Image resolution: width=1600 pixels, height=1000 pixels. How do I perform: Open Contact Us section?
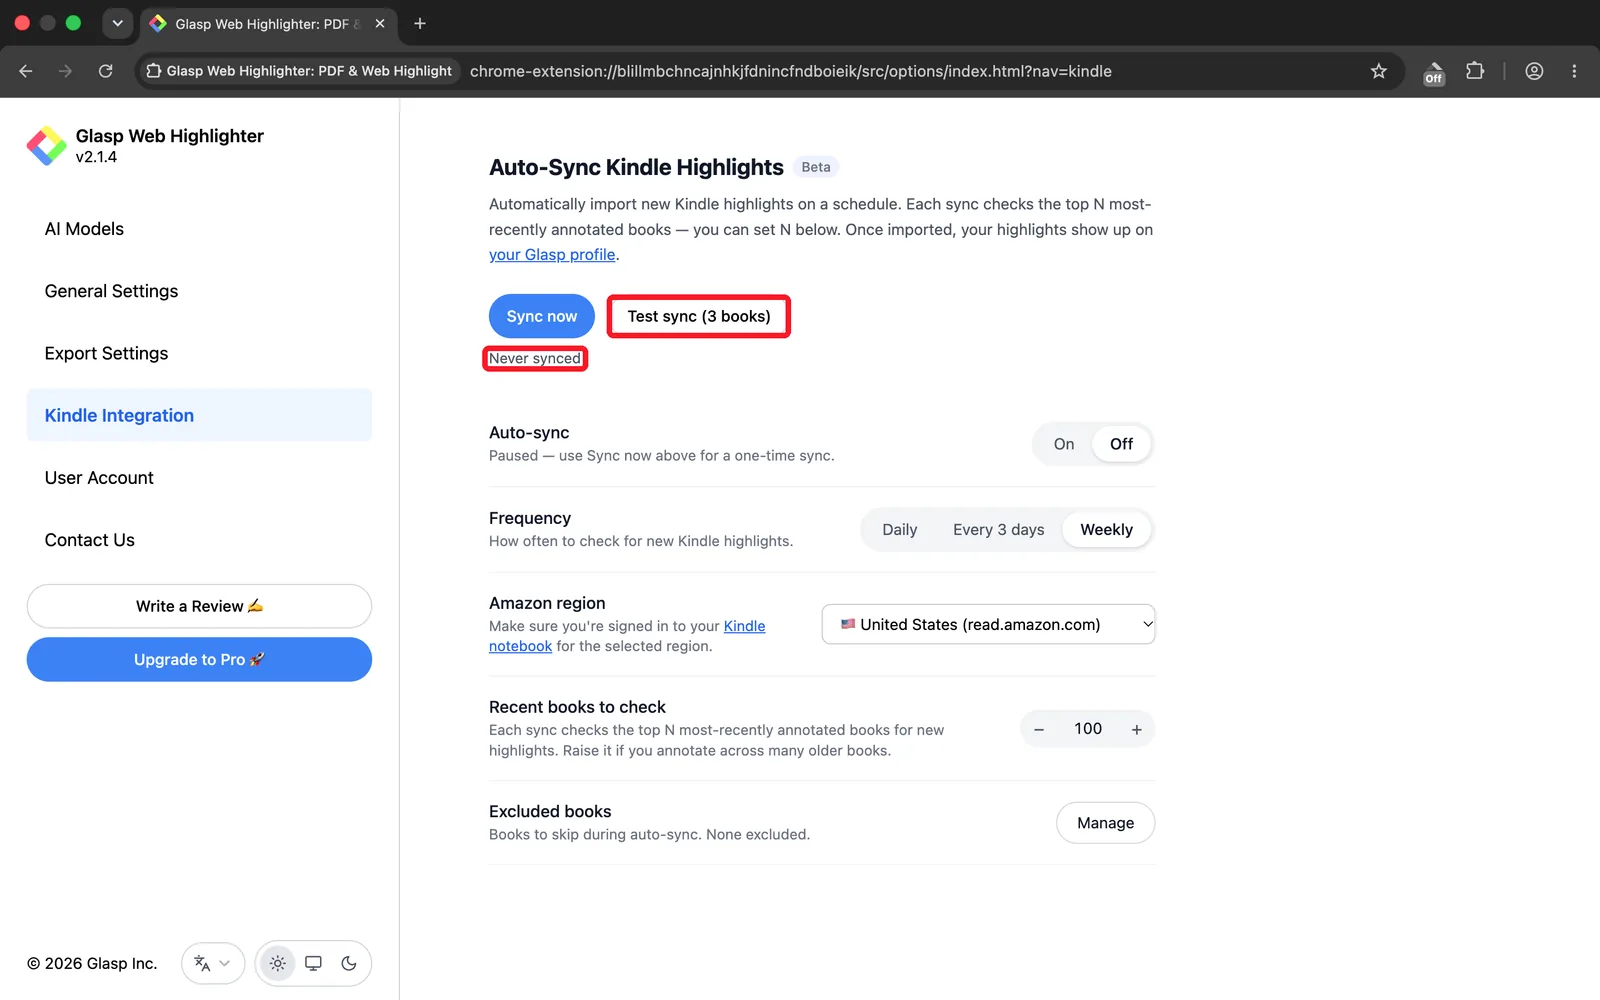click(199, 540)
